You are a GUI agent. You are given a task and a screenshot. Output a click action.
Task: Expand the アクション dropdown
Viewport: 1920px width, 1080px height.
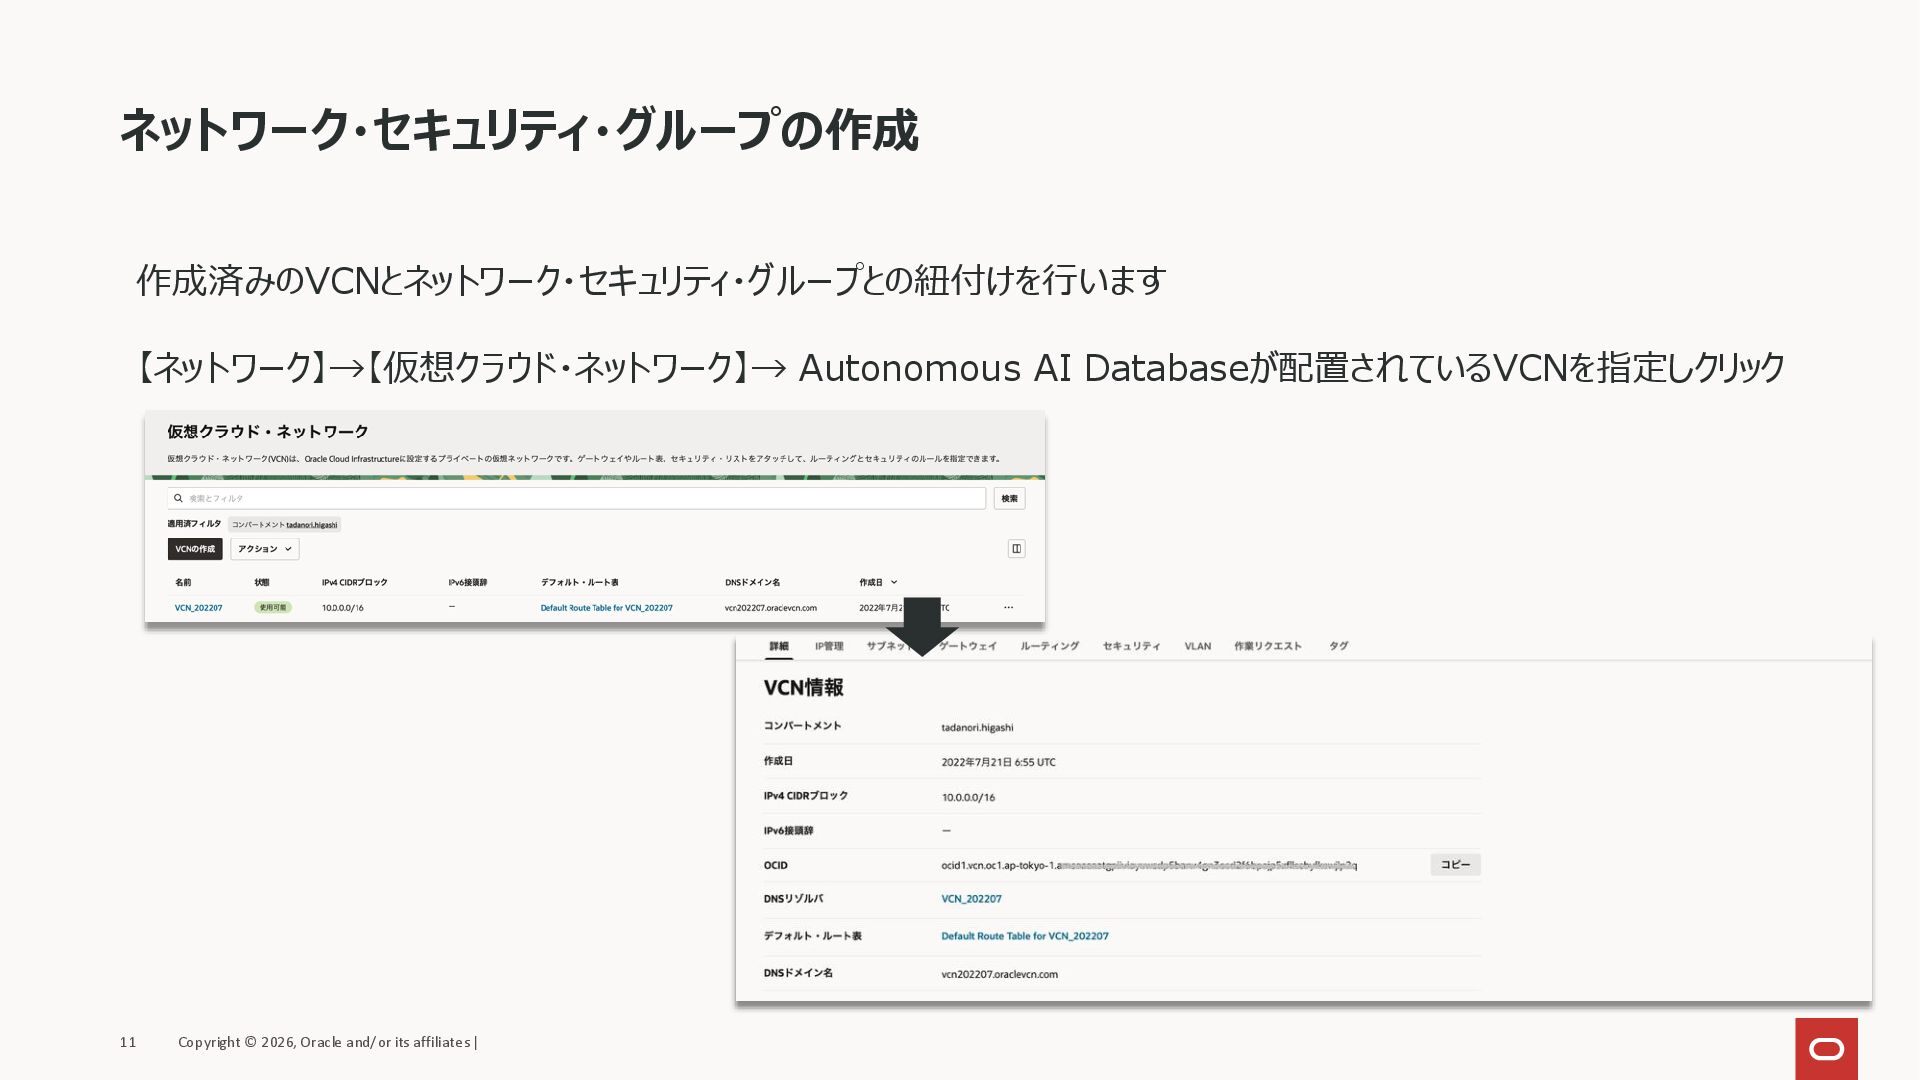tap(265, 549)
